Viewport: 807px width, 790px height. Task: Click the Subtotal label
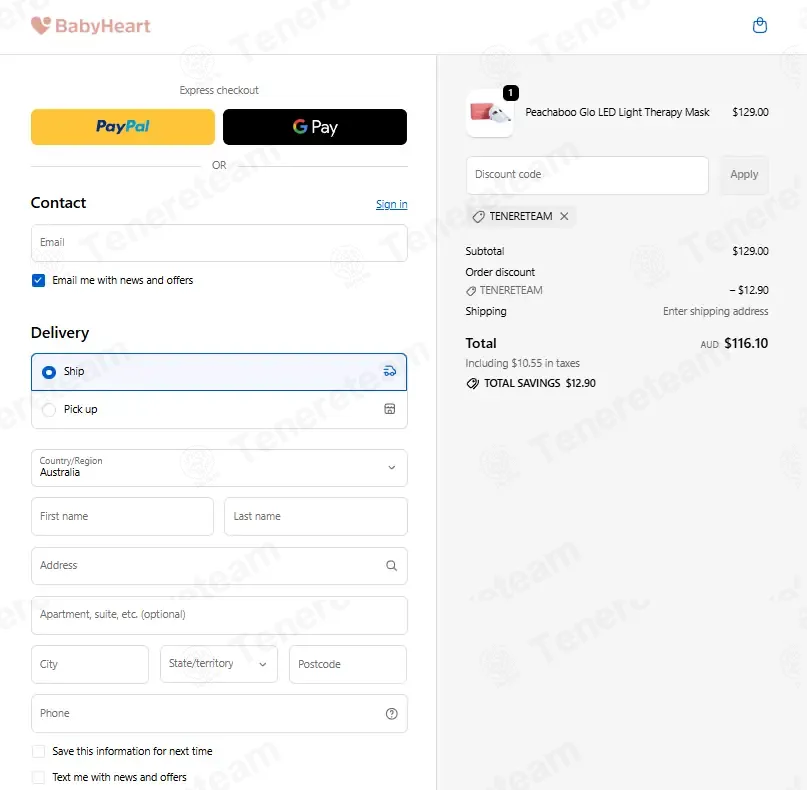click(485, 251)
